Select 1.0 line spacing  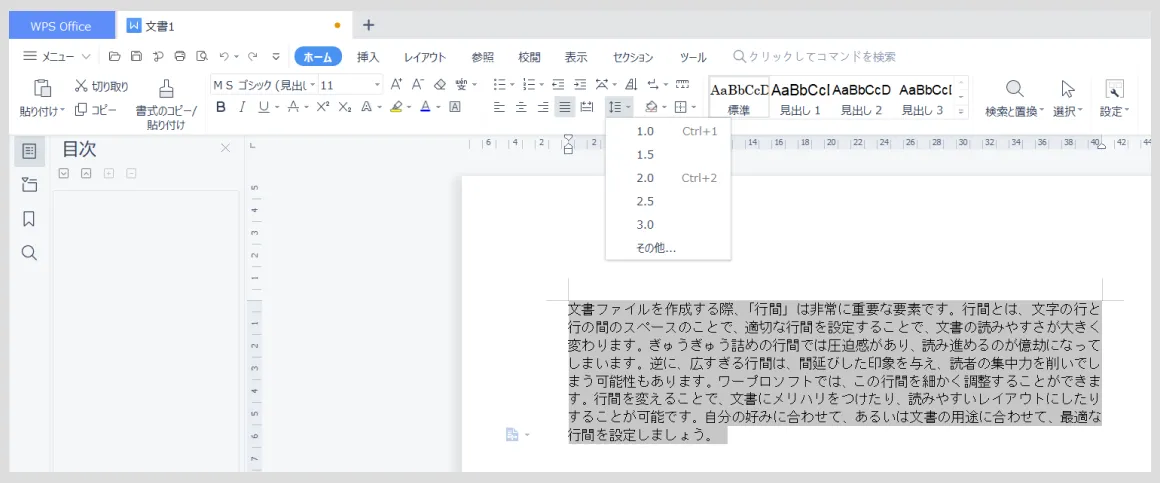pos(668,132)
